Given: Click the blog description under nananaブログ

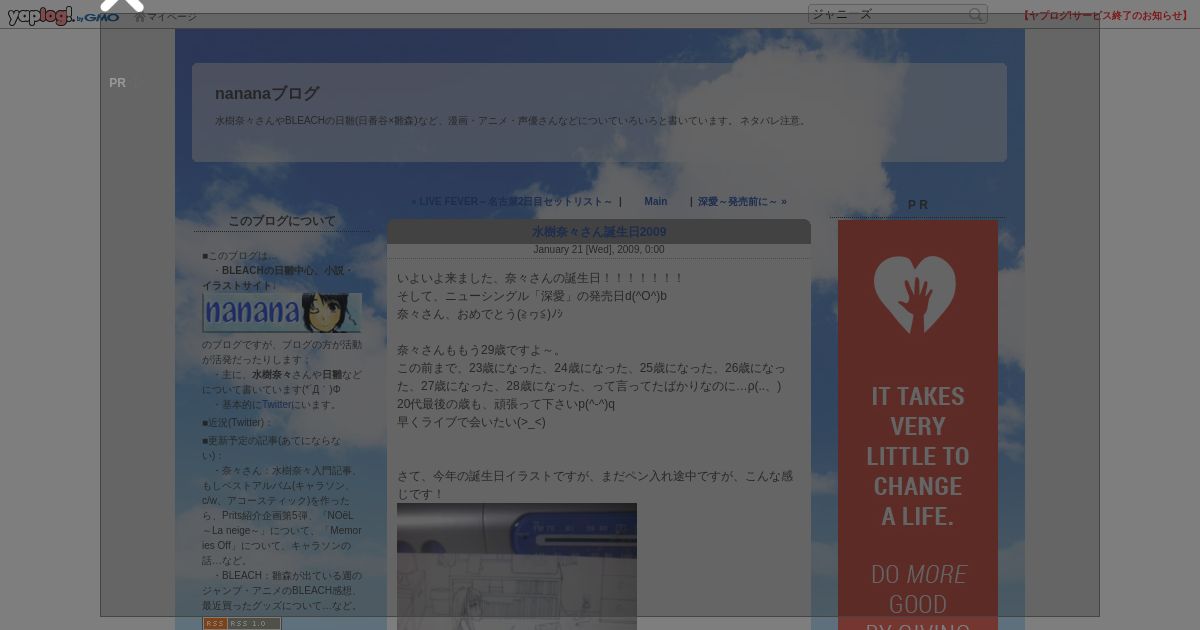Looking at the screenshot, I should (512, 121).
